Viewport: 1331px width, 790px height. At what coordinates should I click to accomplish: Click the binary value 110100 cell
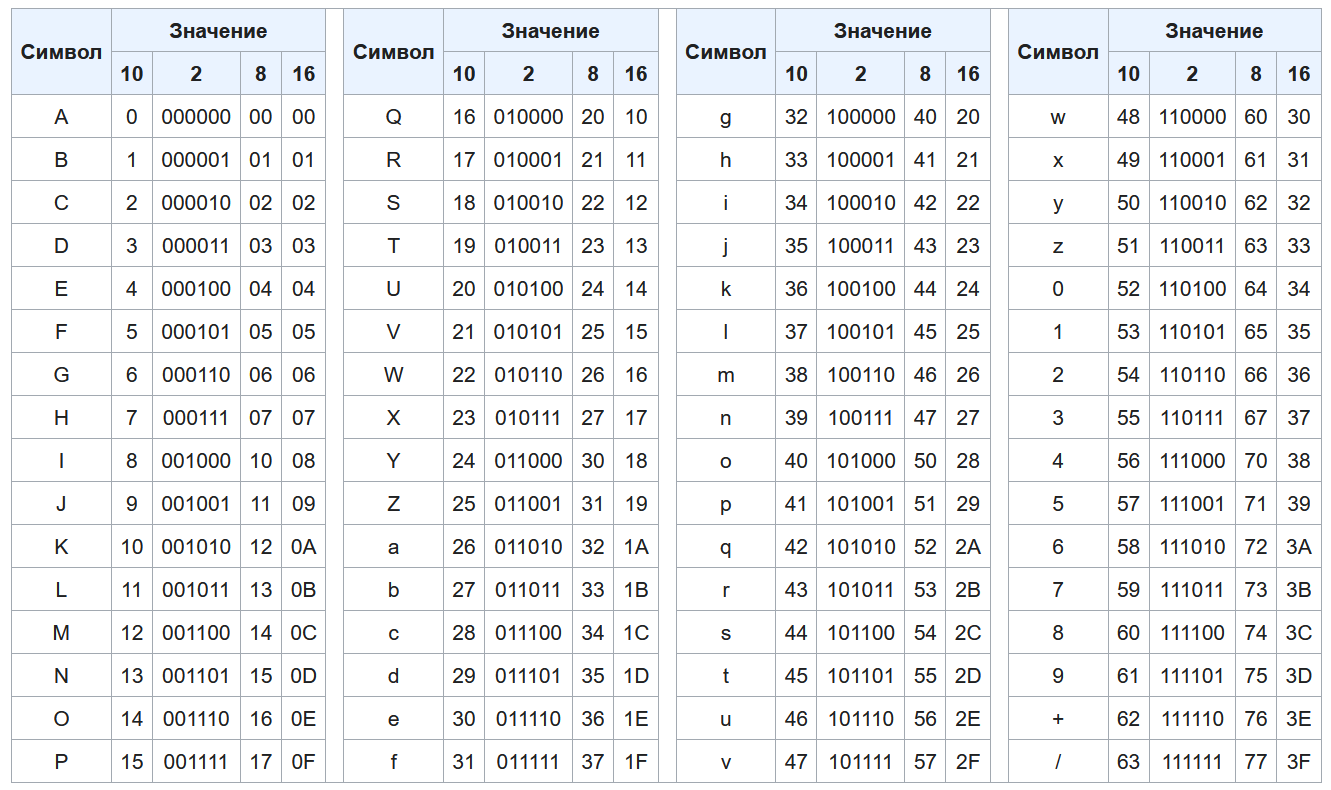(x=1192, y=289)
